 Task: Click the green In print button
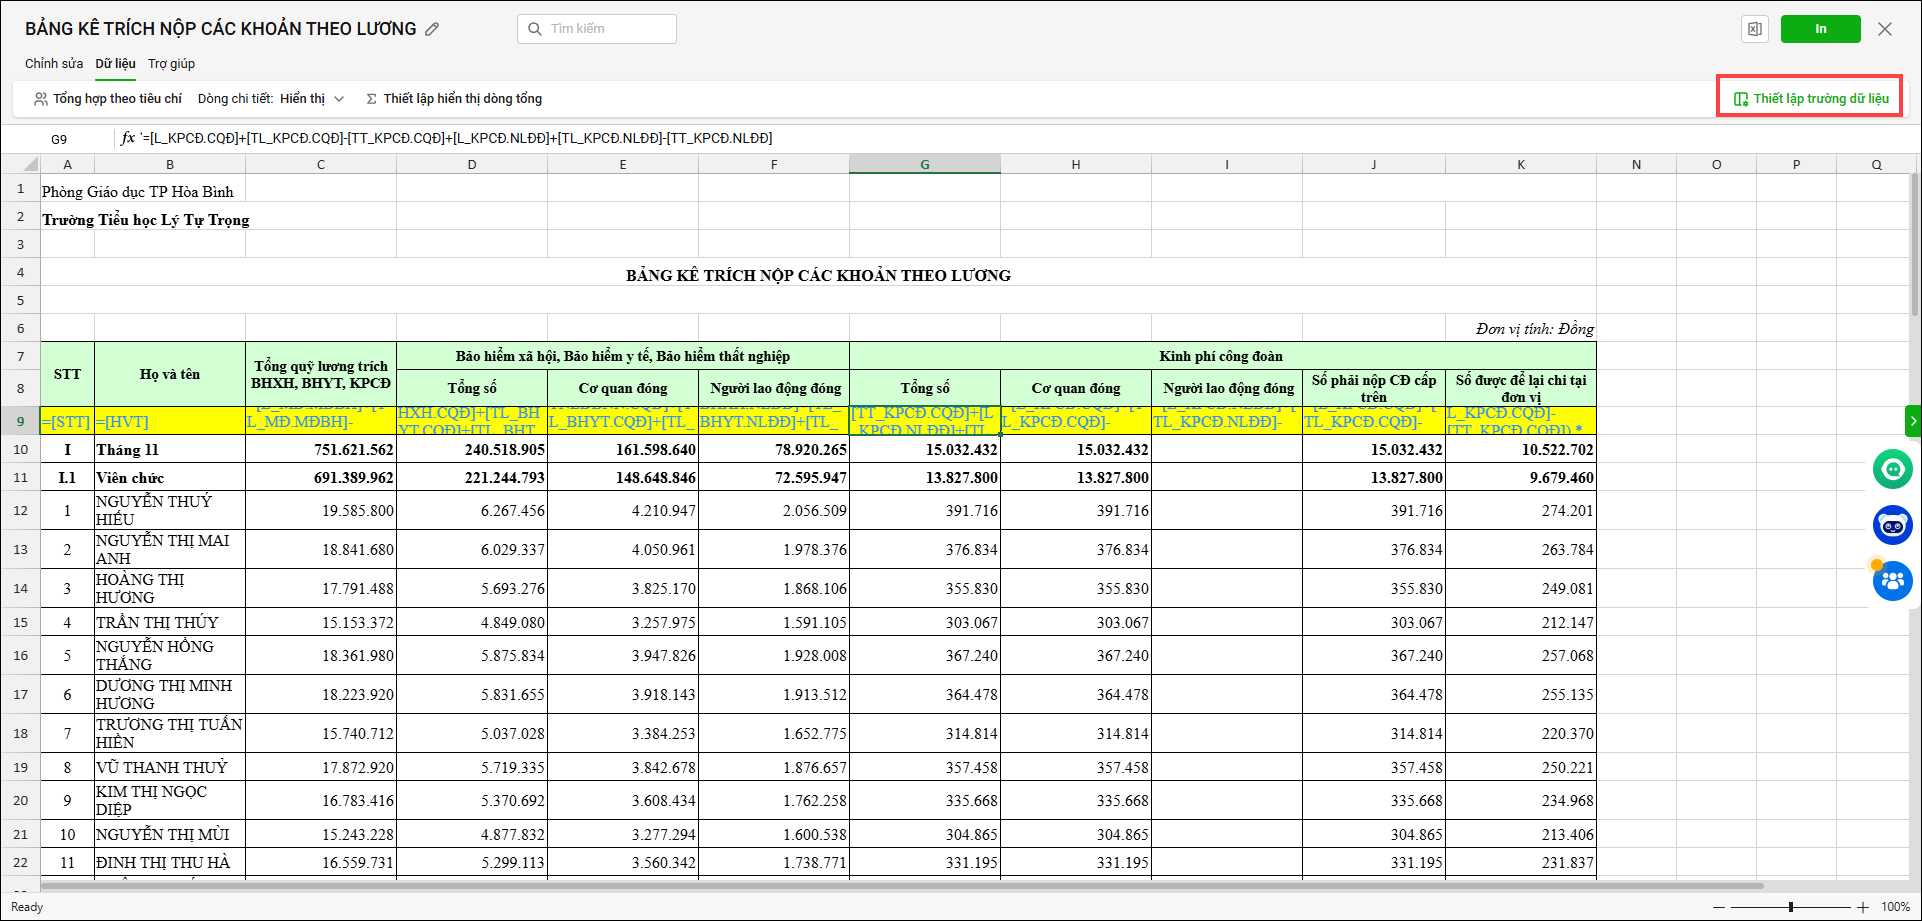pos(1820,29)
